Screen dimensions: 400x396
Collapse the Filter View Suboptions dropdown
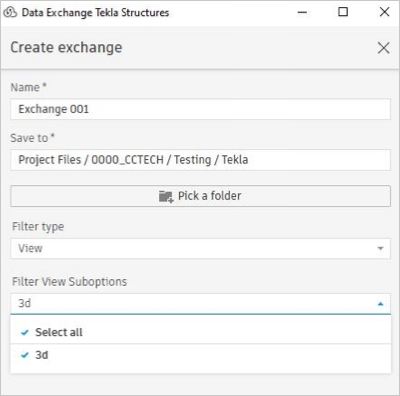pyautogui.click(x=200, y=304)
